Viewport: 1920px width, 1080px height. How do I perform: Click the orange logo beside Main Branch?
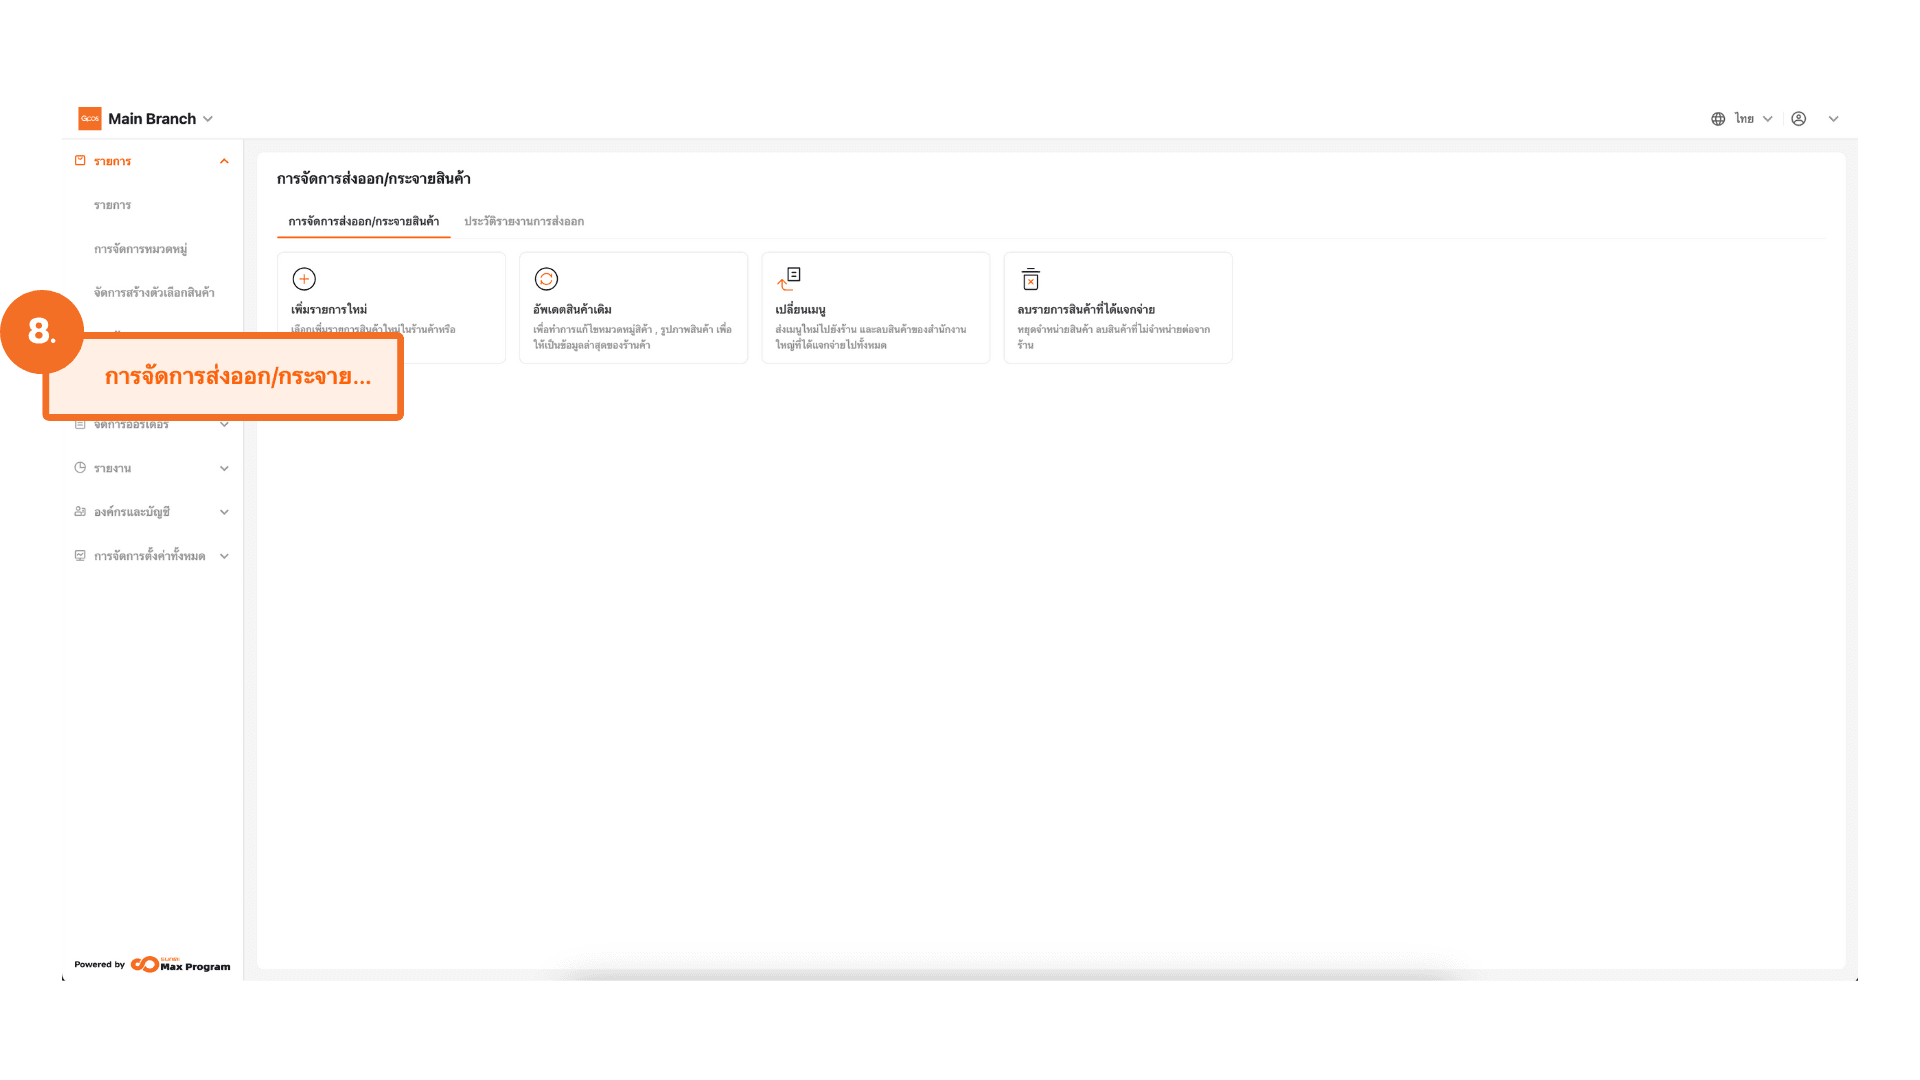(x=90, y=119)
